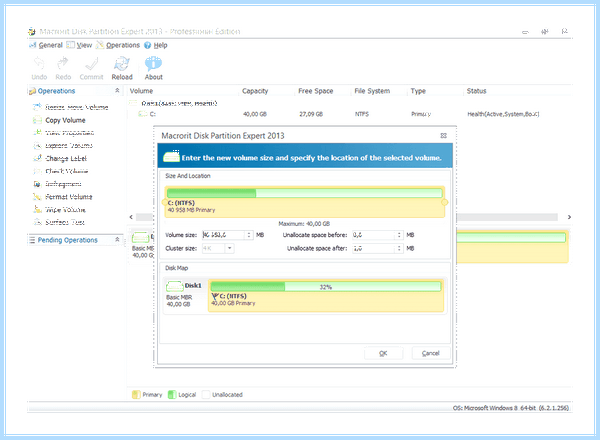Click the Volume size spinner arrows
This screenshot has width=600, height=440.
[249, 235]
